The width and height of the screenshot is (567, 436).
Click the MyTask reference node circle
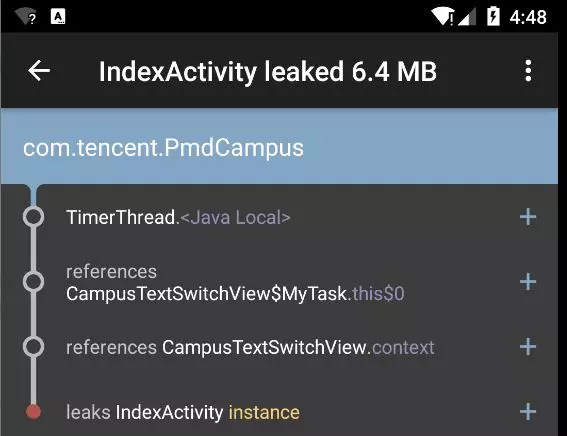tap(33, 282)
